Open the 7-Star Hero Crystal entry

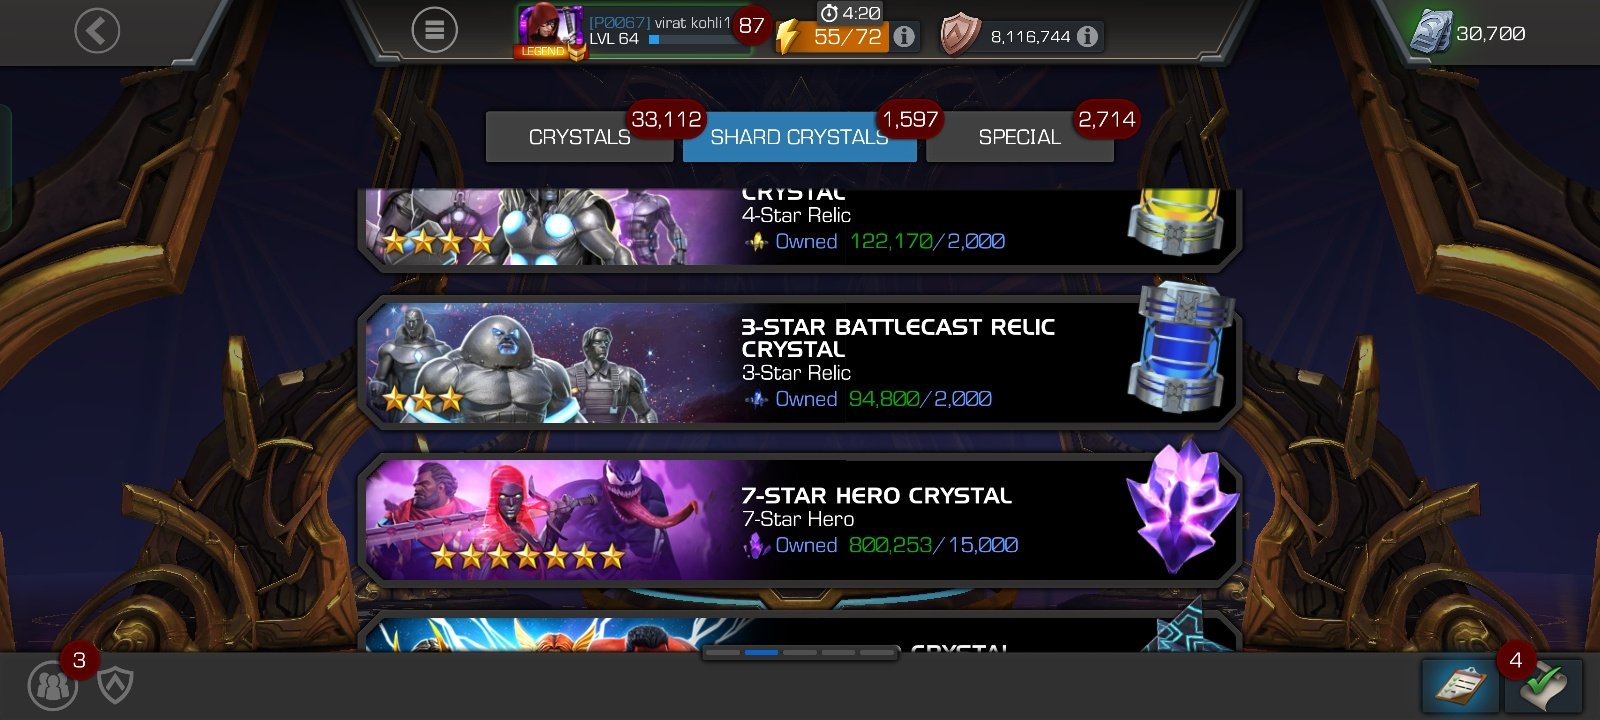point(800,519)
